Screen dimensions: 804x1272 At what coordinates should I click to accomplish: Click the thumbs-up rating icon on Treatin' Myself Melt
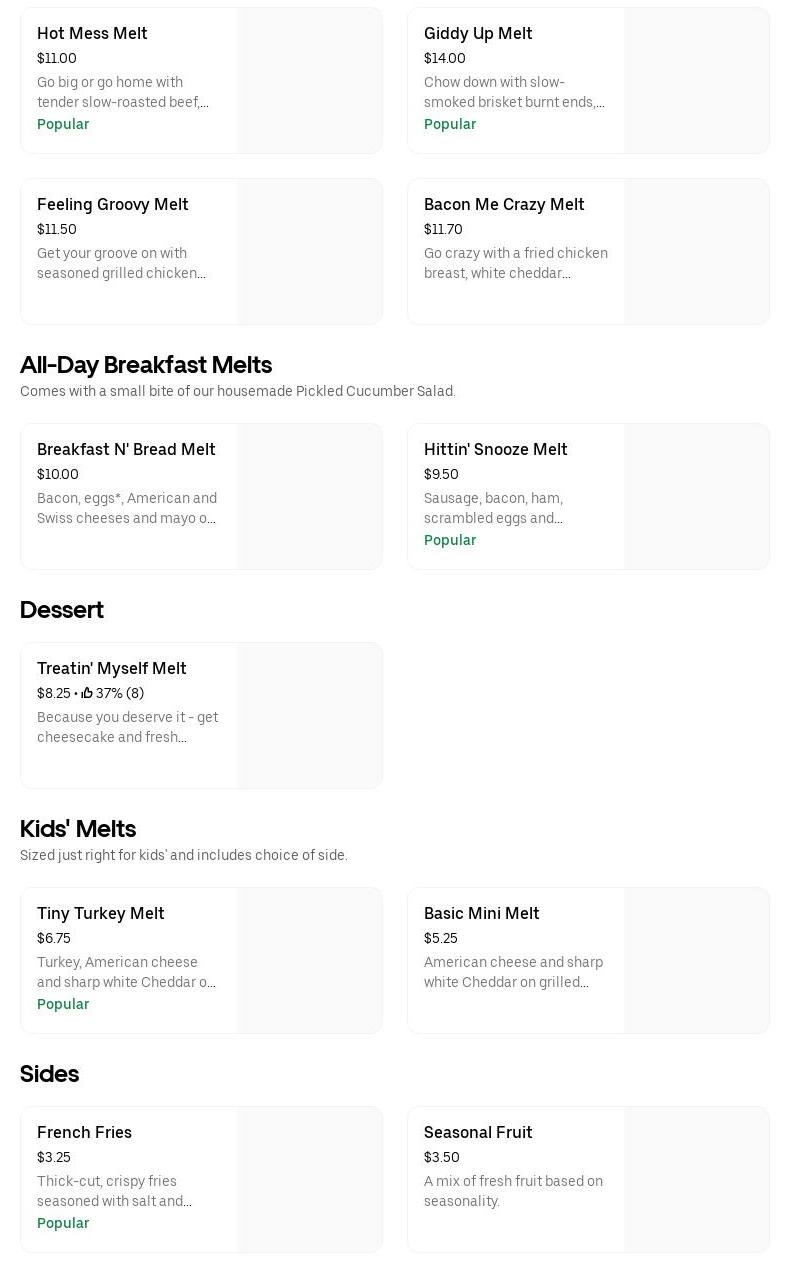tap(87, 693)
